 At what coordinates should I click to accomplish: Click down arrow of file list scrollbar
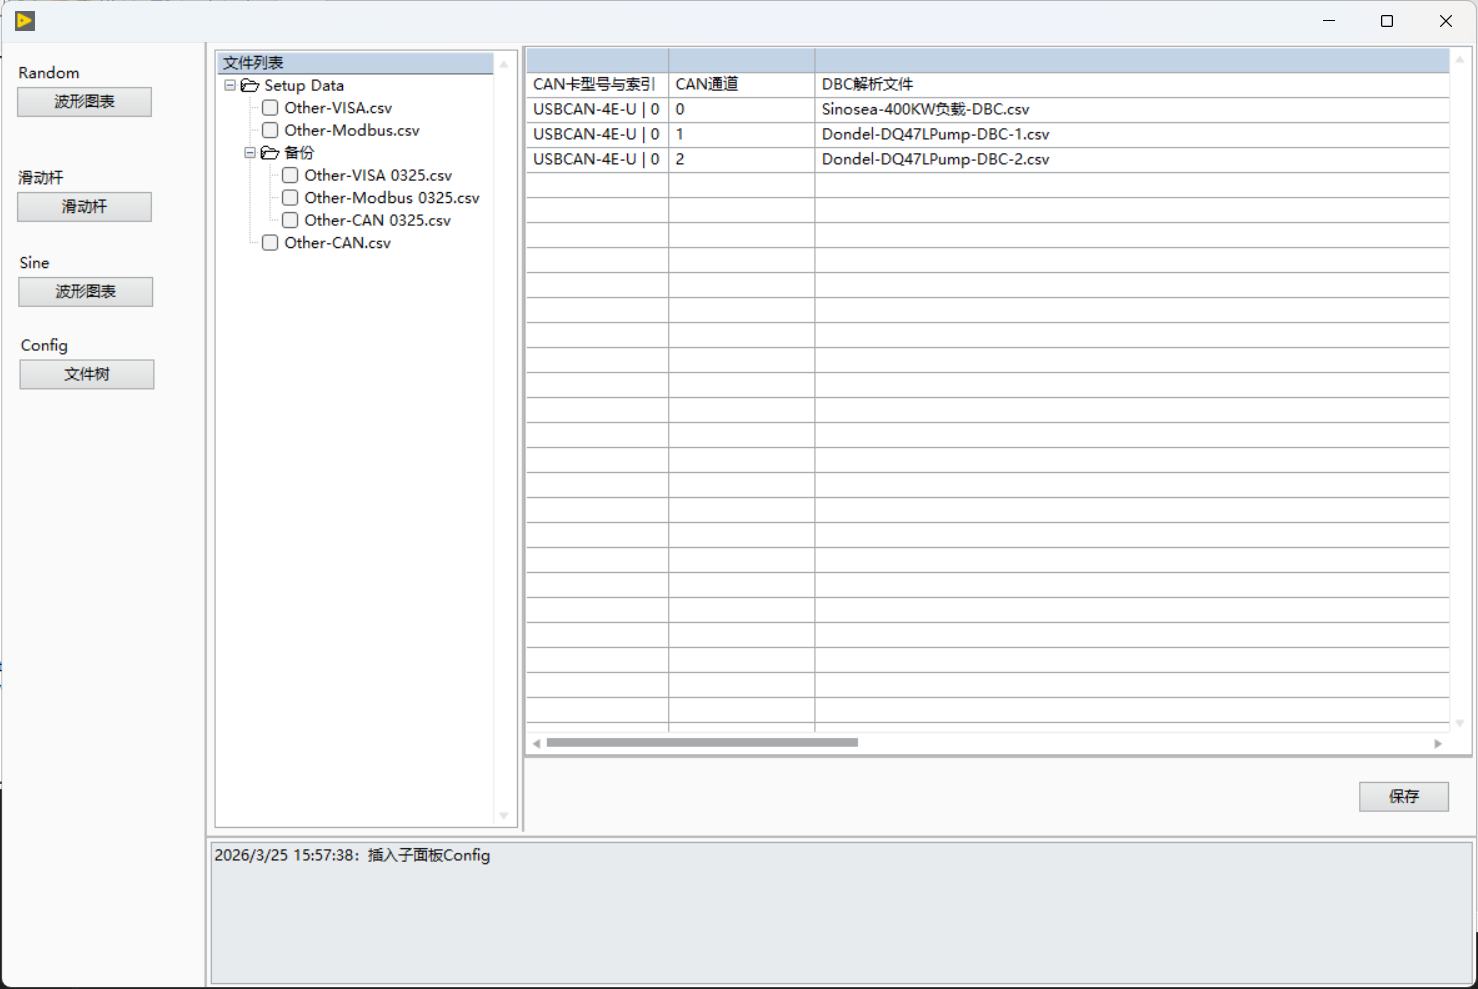pyautogui.click(x=504, y=816)
